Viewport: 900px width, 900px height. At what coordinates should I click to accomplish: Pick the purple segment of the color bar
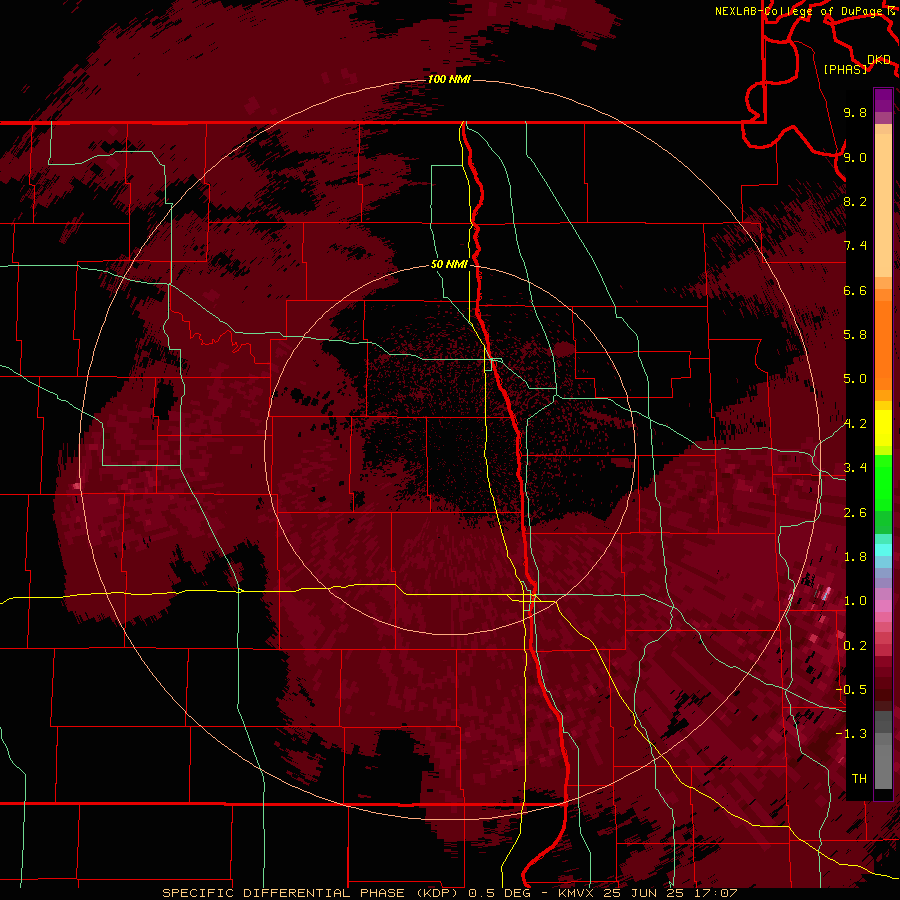[x=883, y=100]
